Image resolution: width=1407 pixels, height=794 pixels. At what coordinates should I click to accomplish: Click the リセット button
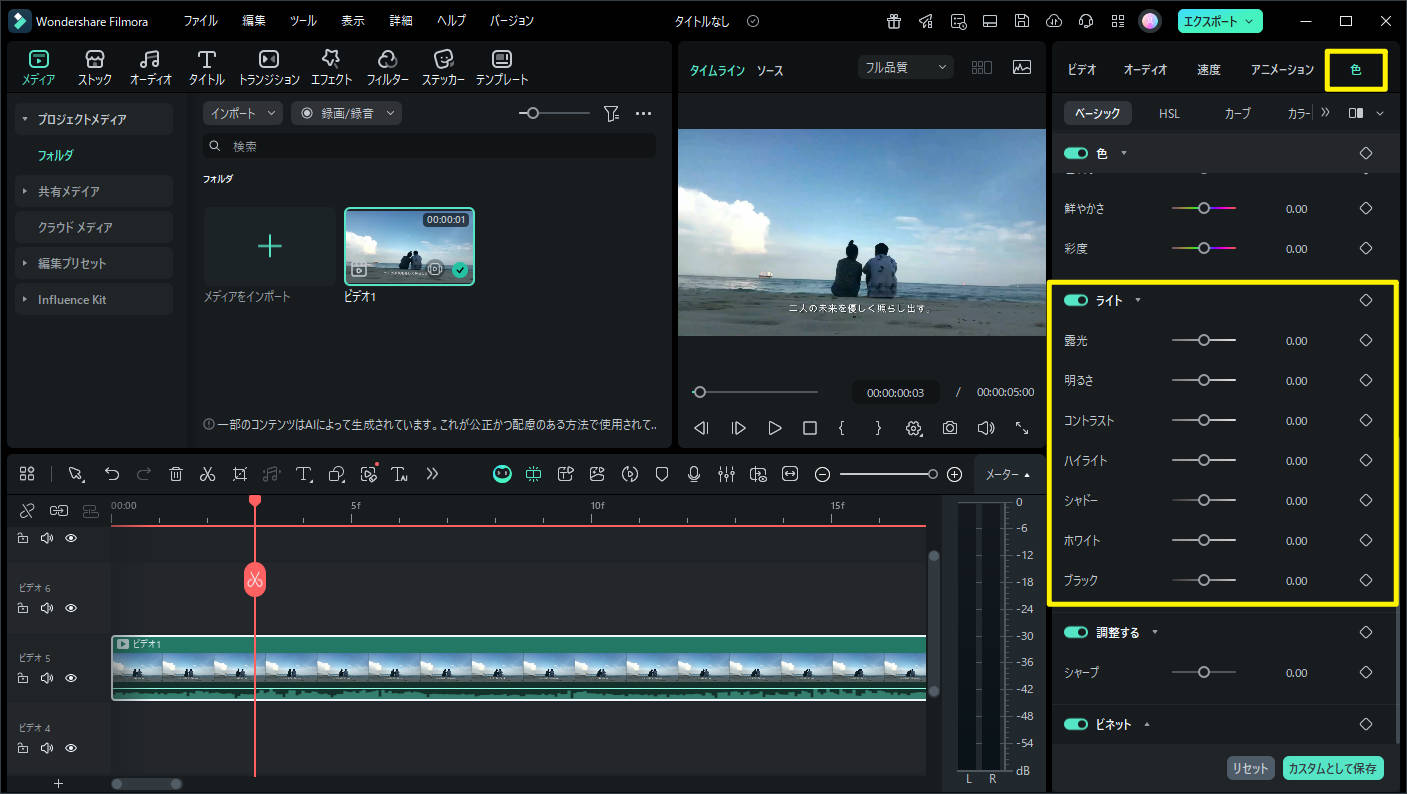click(x=1251, y=768)
